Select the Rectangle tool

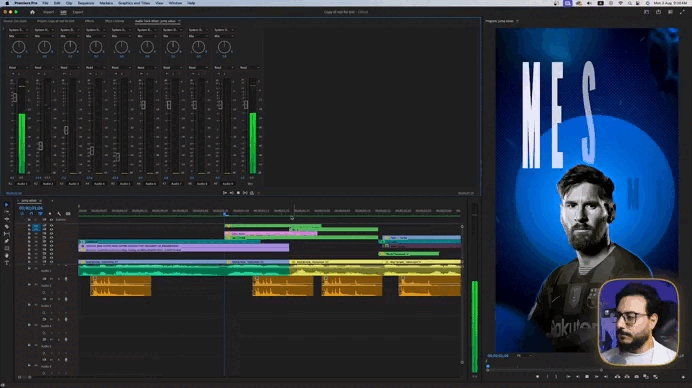(7, 248)
